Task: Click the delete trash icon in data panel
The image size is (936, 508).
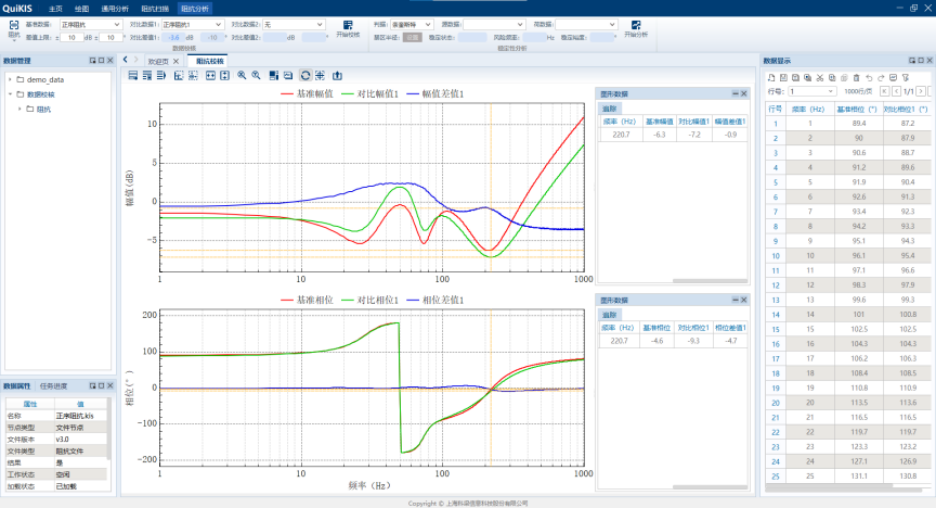Action: pyautogui.click(x=856, y=77)
